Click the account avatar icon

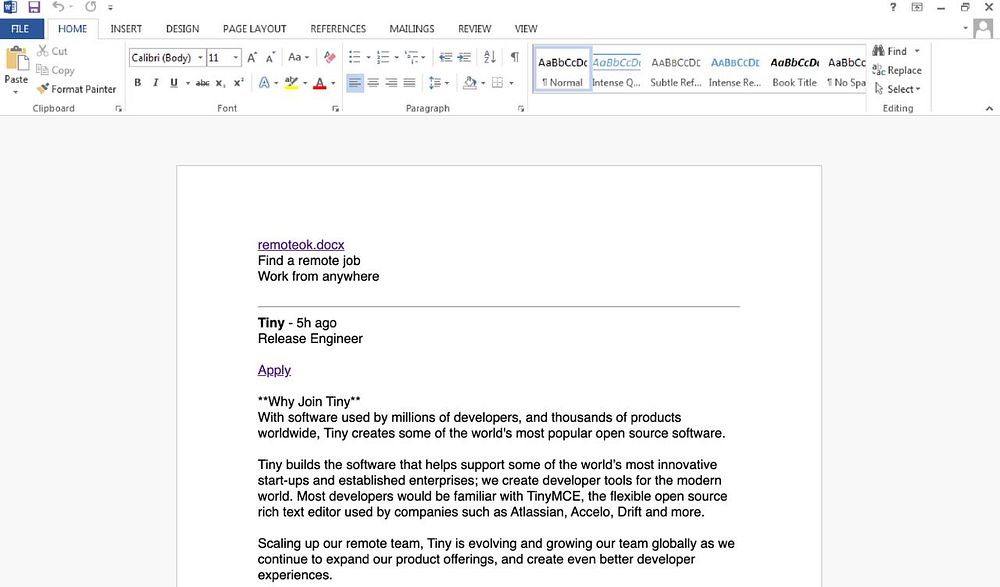click(x=983, y=28)
